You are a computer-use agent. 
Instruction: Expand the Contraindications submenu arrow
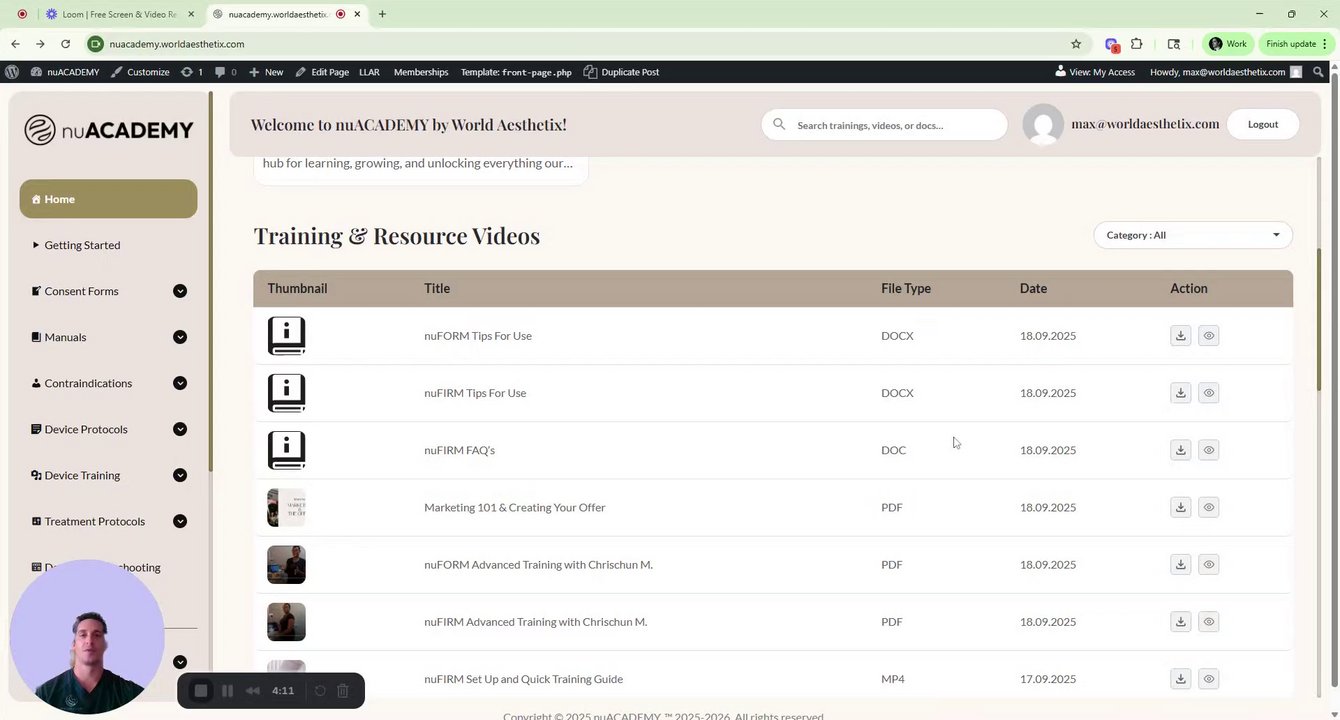click(180, 383)
